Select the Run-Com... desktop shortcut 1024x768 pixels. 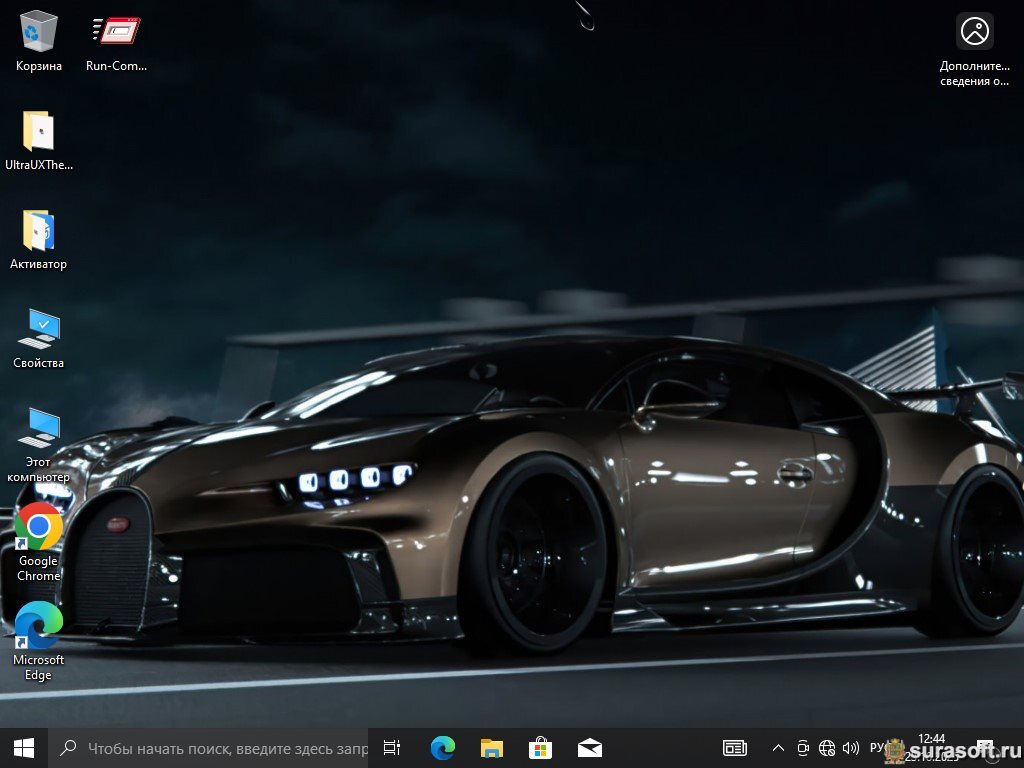coord(116,42)
